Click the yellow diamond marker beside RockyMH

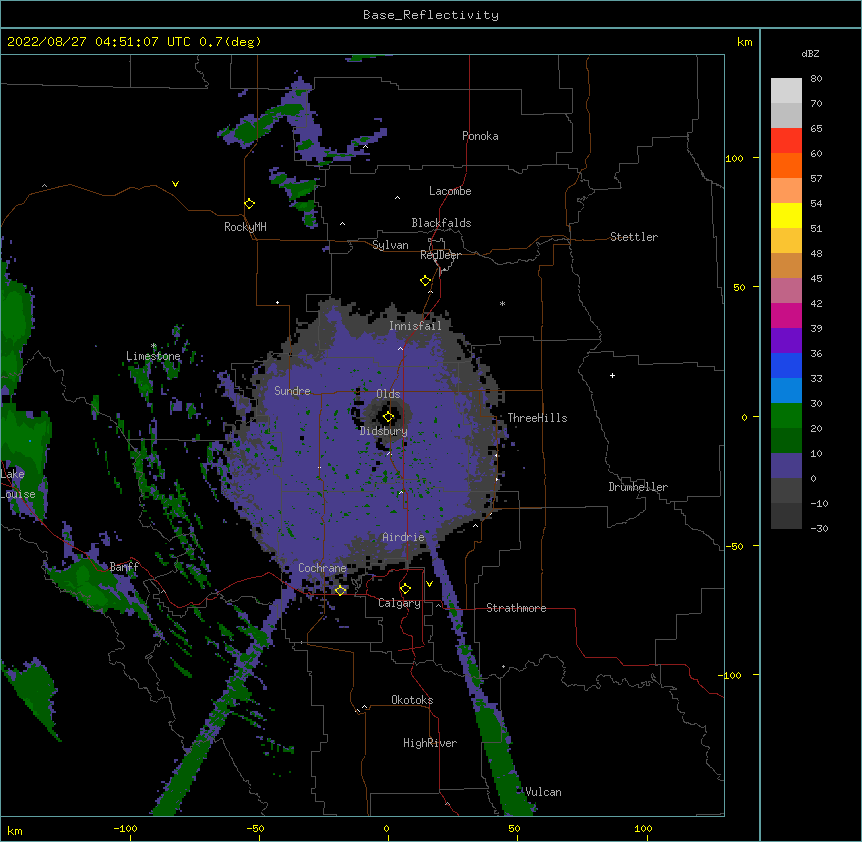[250, 204]
